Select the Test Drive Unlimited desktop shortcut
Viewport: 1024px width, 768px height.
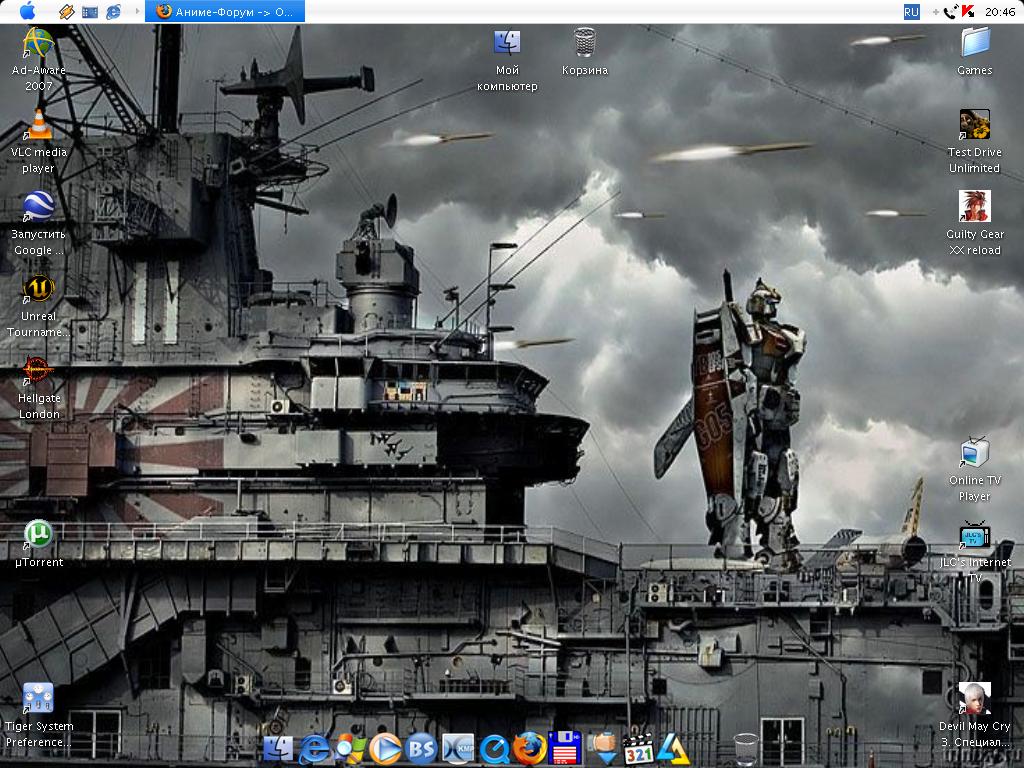[974, 142]
